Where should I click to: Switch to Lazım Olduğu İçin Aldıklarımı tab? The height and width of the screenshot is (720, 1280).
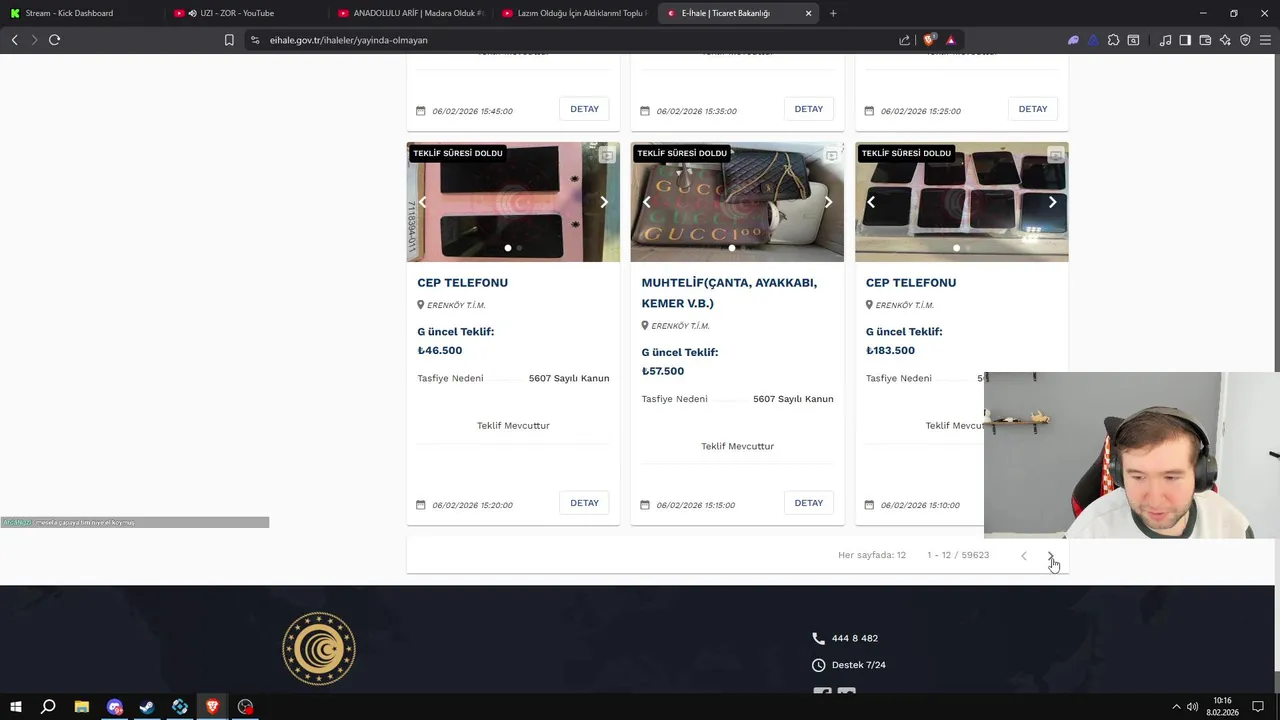(x=574, y=13)
